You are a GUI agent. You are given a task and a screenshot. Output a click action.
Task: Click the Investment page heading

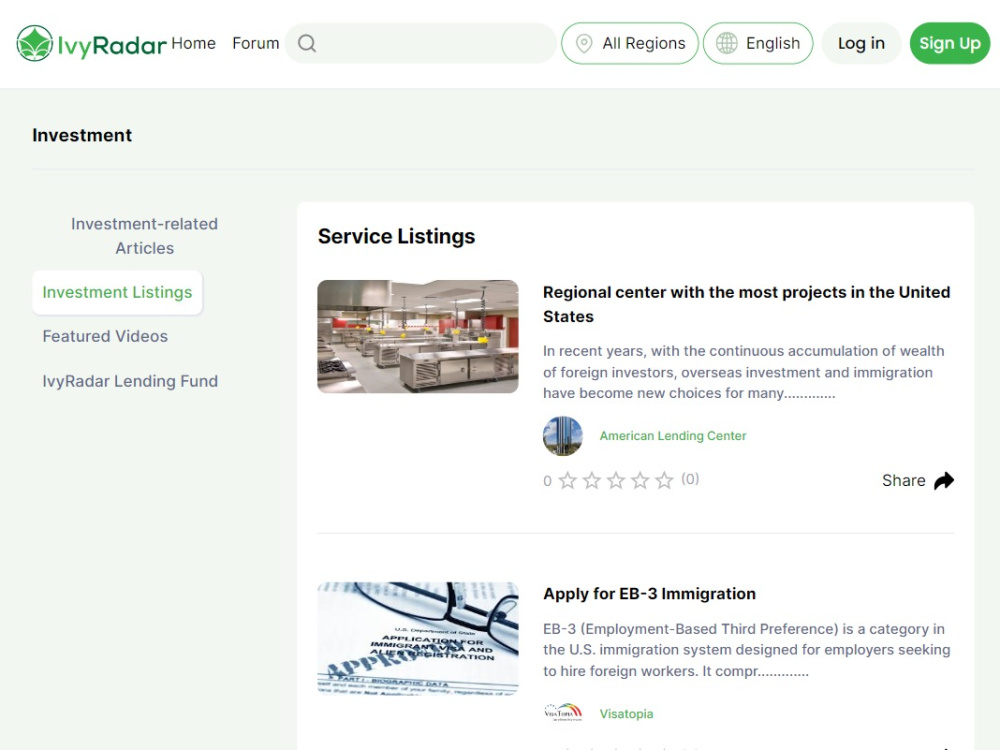click(x=82, y=135)
